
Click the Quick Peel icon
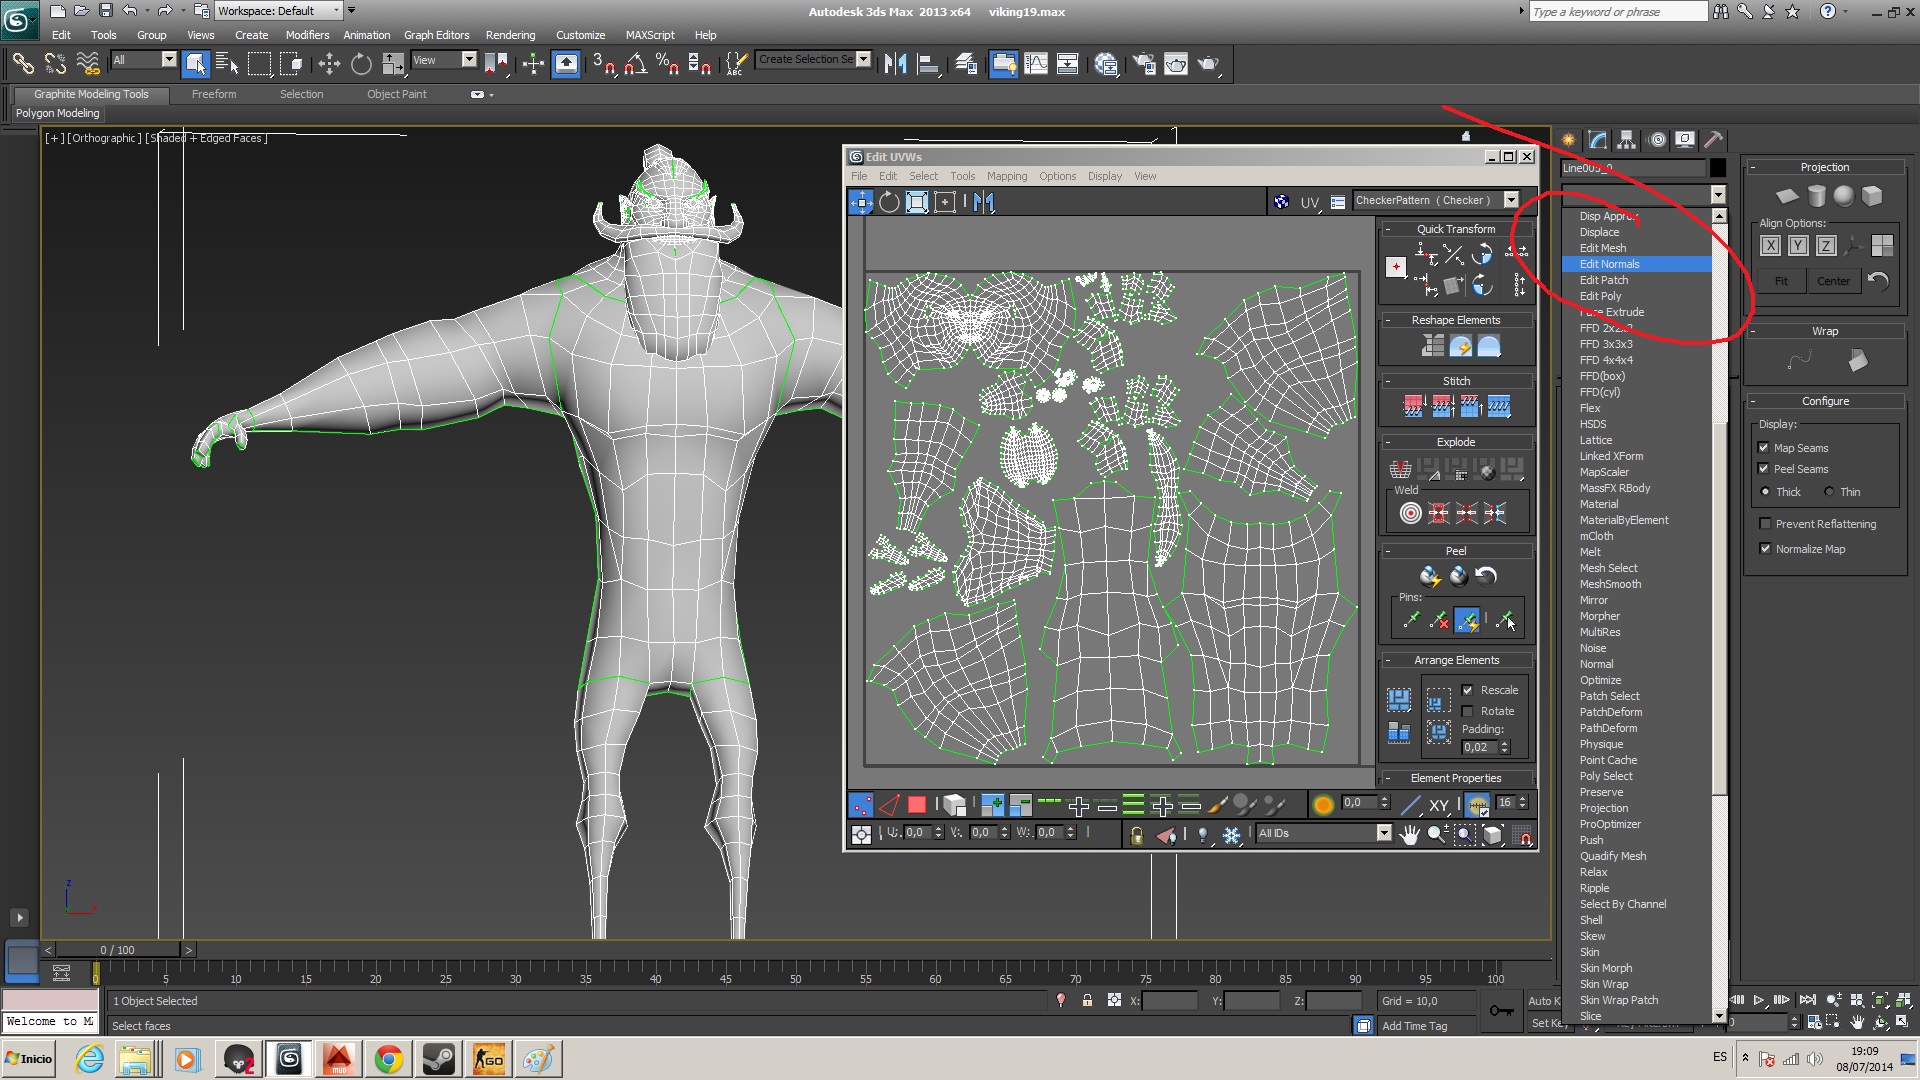tap(1430, 576)
